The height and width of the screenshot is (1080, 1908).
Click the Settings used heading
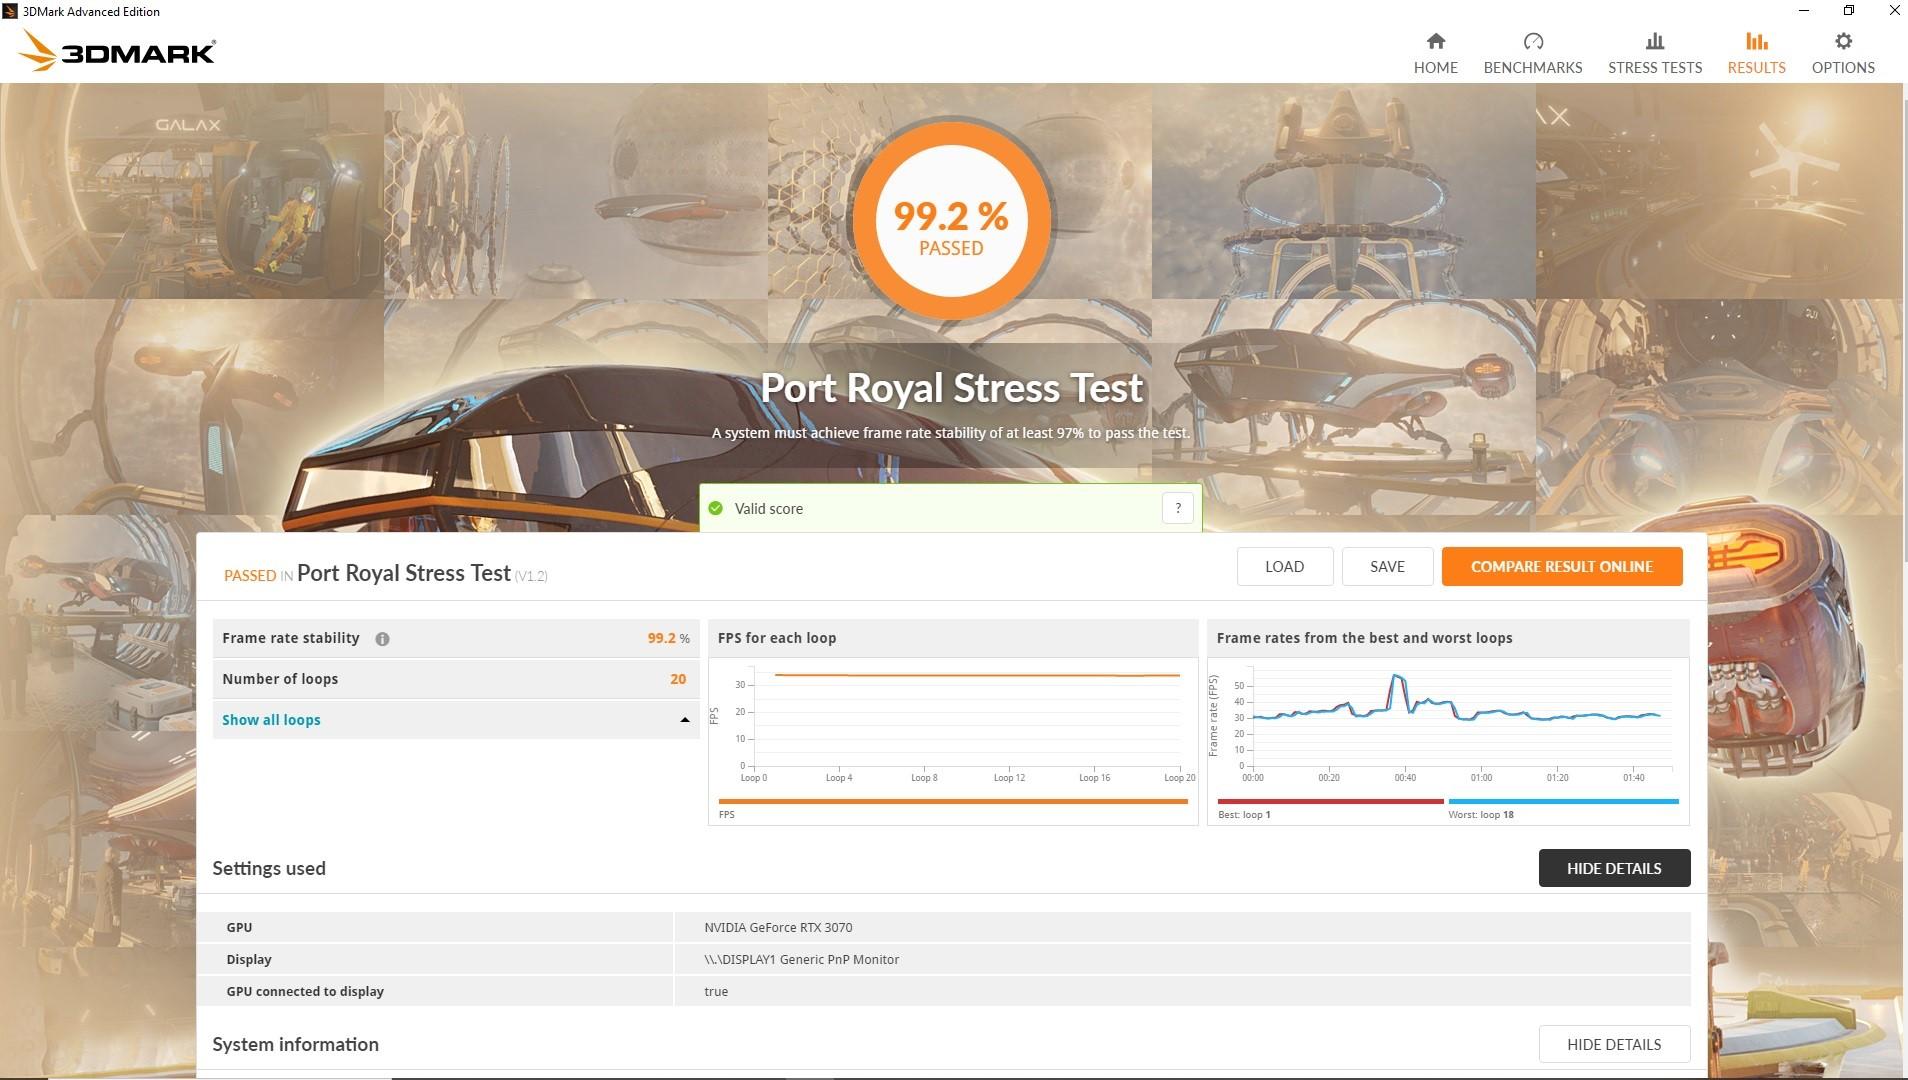pyautogui.click(x=269, y=868)
